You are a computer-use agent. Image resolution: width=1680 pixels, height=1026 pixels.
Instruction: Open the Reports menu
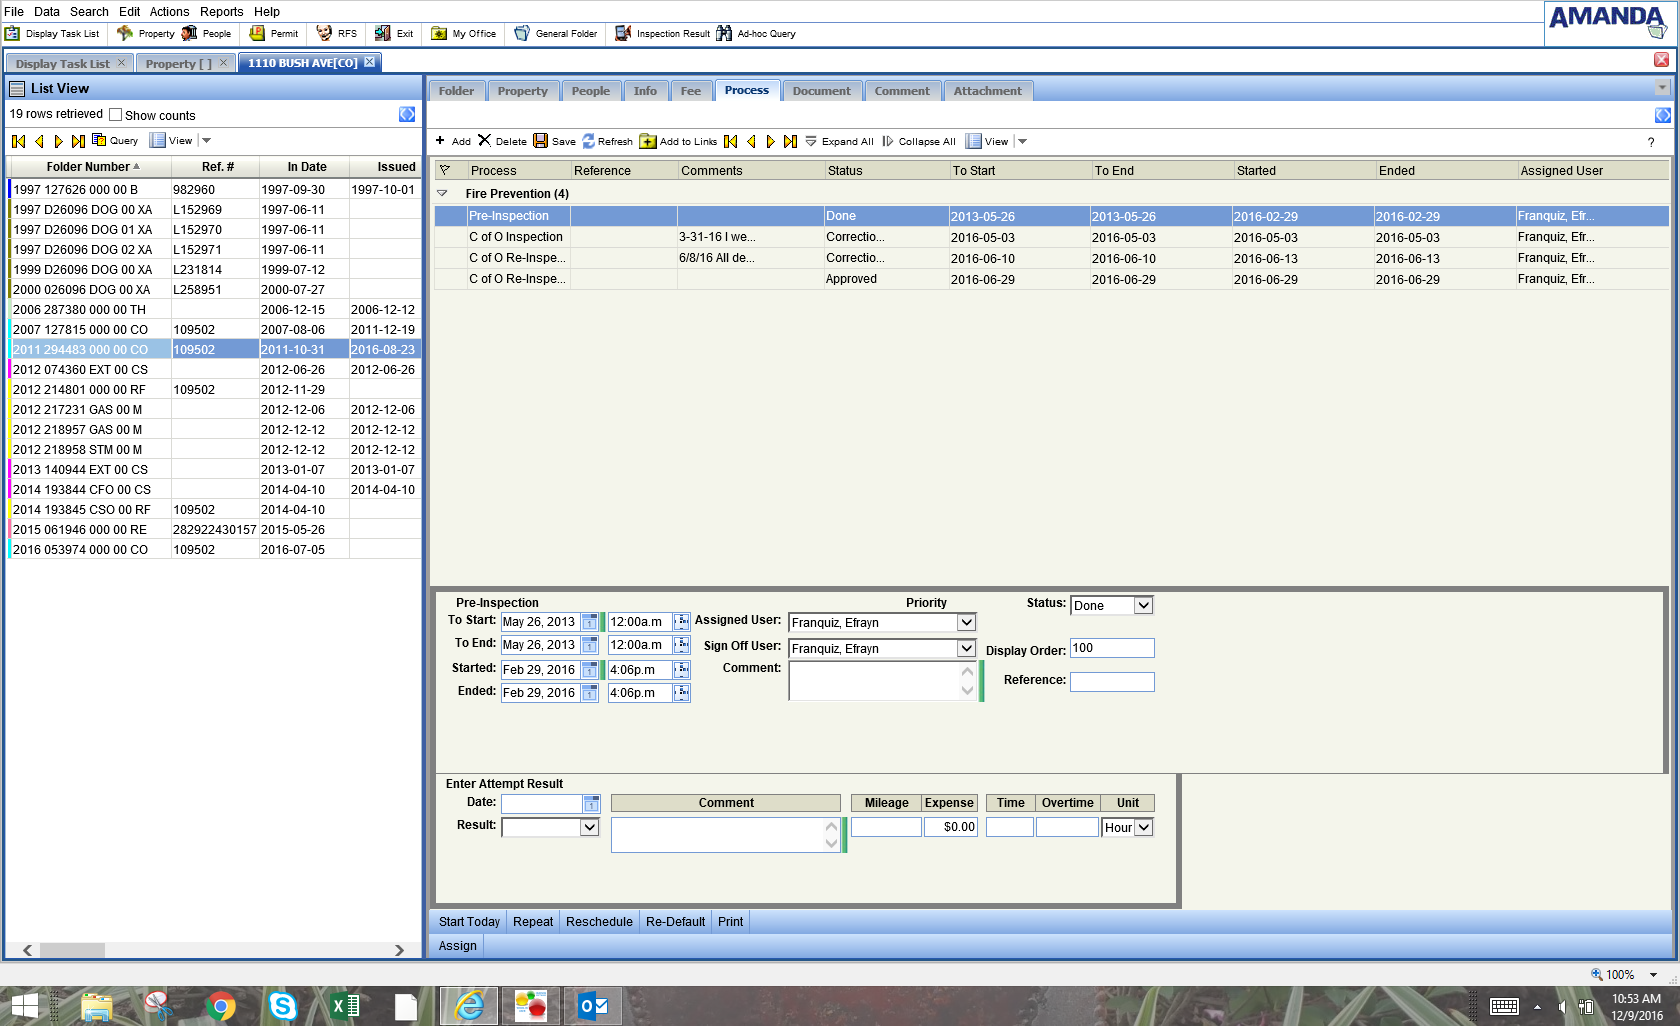pos(221,11)
